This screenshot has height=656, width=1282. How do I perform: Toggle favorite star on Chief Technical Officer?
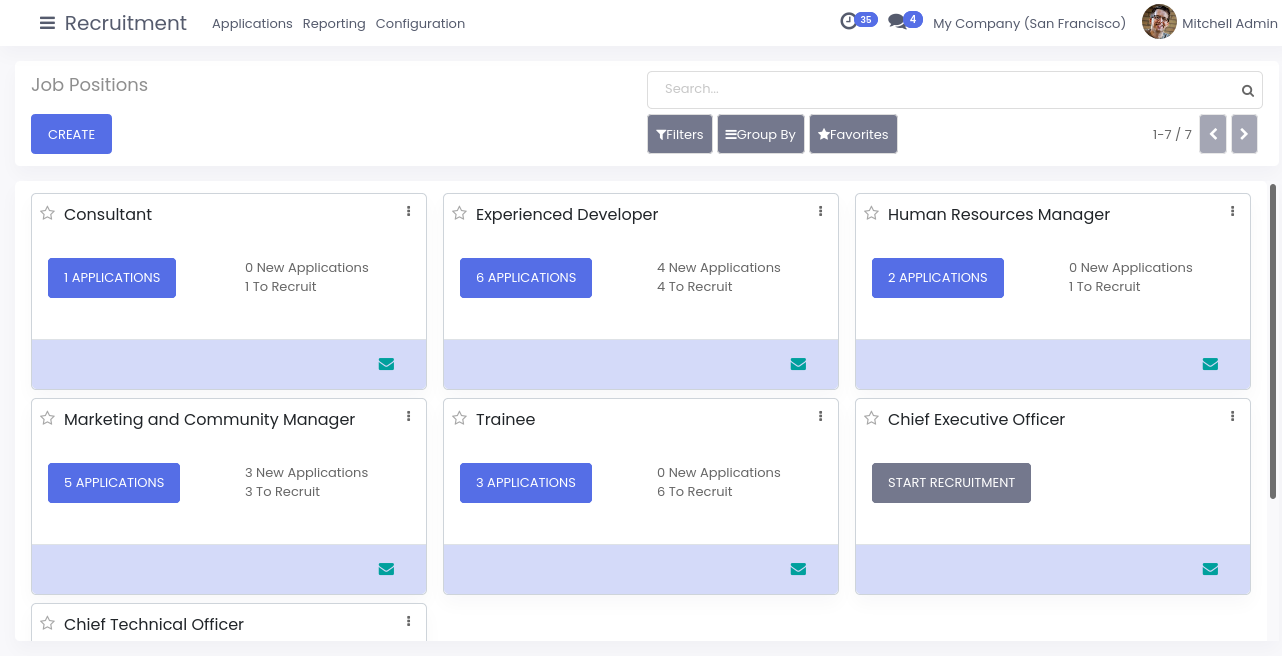click(x=47, y=623)
